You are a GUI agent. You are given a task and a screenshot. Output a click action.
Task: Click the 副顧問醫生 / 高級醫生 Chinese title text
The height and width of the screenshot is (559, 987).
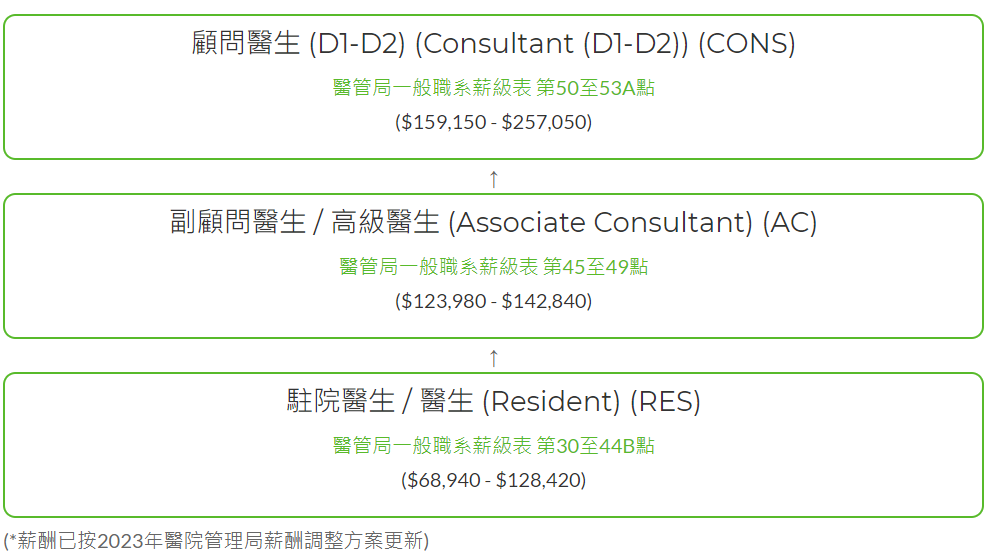tap(304, 222)
